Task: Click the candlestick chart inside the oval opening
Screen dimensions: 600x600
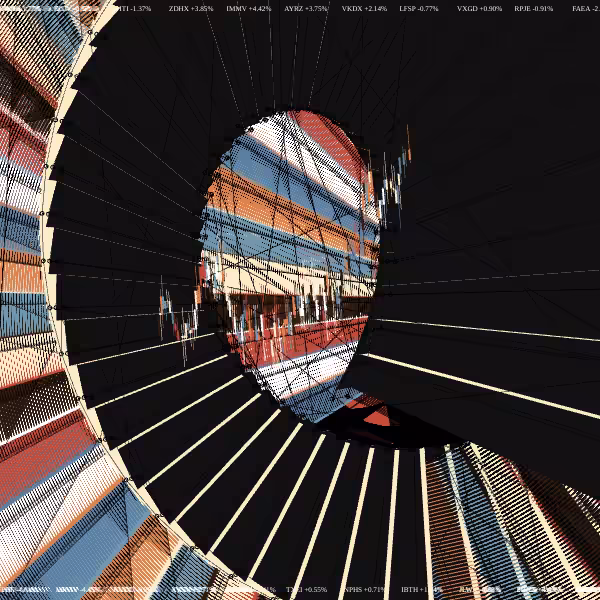Action: [x=283, y=314]
